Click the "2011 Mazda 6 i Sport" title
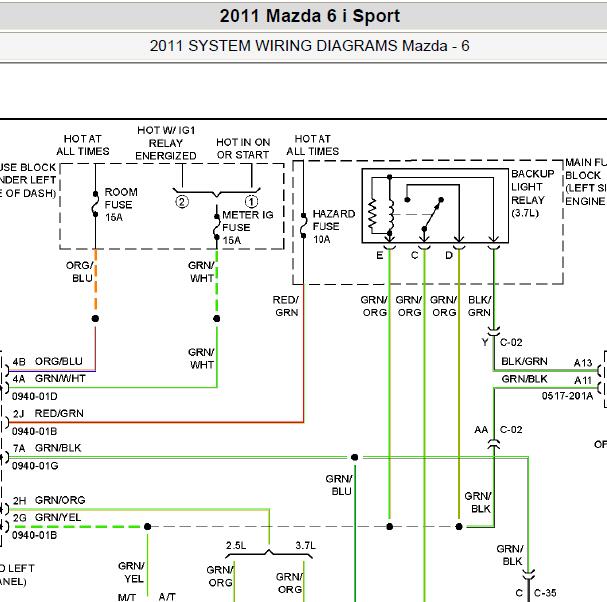 click(x=310, y=16)
